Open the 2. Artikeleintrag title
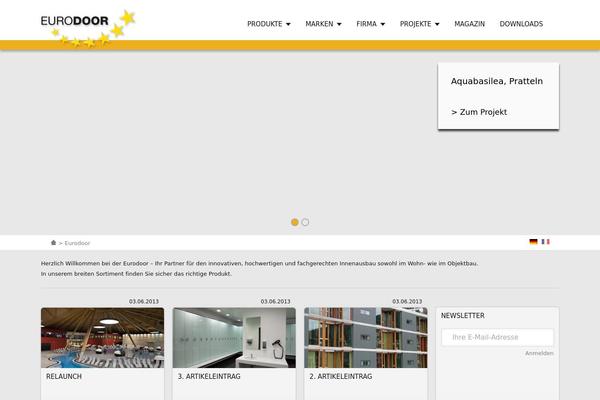The image size is (600, 400). pyautogui.click(x=341, y=376)
